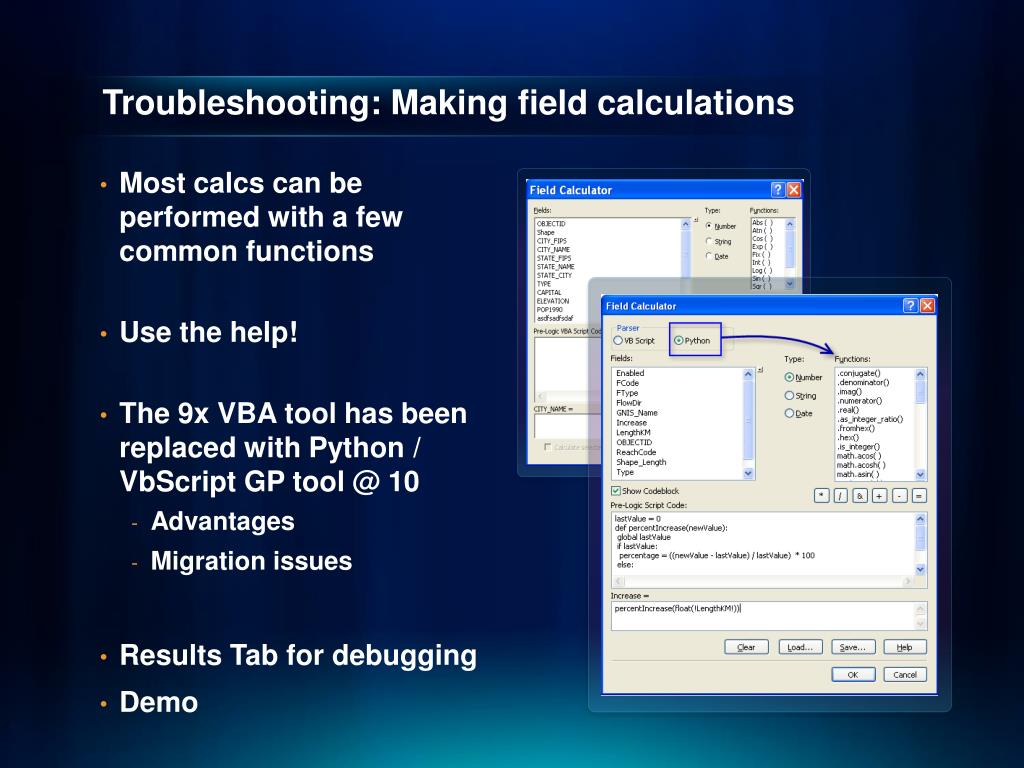Close the back Field Calculator window
Viewport: 1024px width, 768px height.
click(793, 189)
